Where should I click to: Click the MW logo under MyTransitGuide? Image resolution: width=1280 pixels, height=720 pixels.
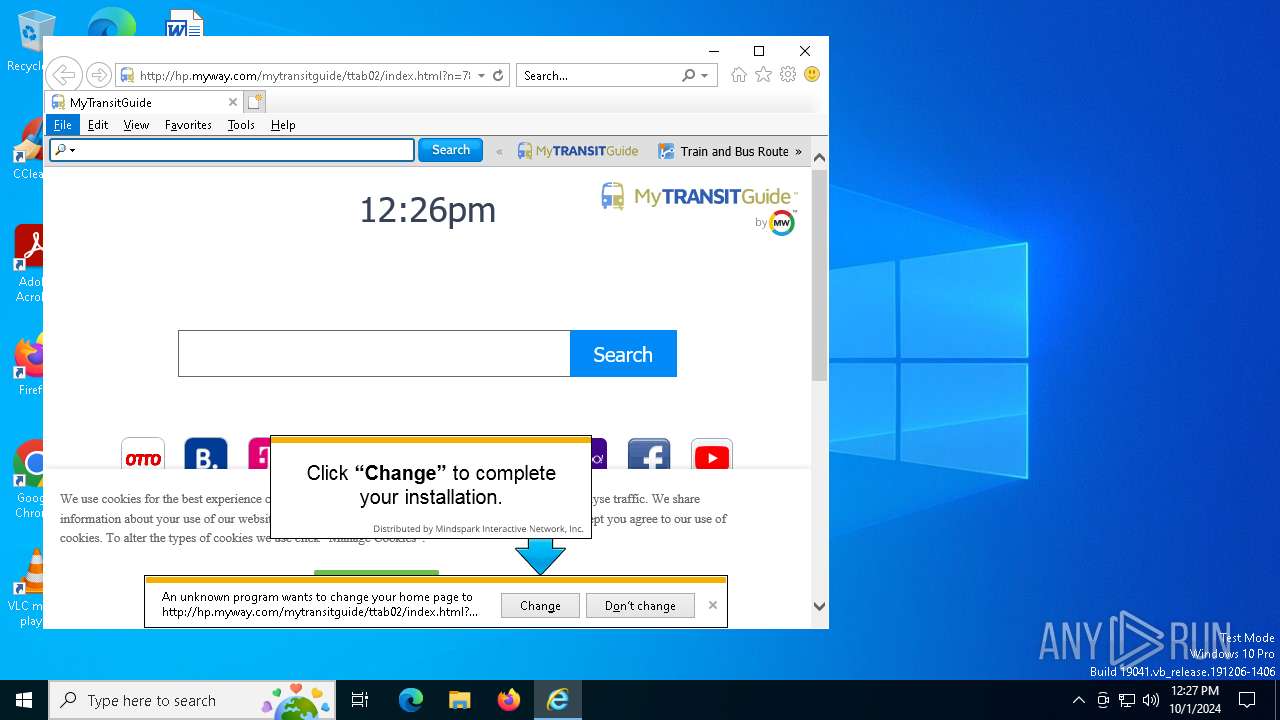(782, 222)
